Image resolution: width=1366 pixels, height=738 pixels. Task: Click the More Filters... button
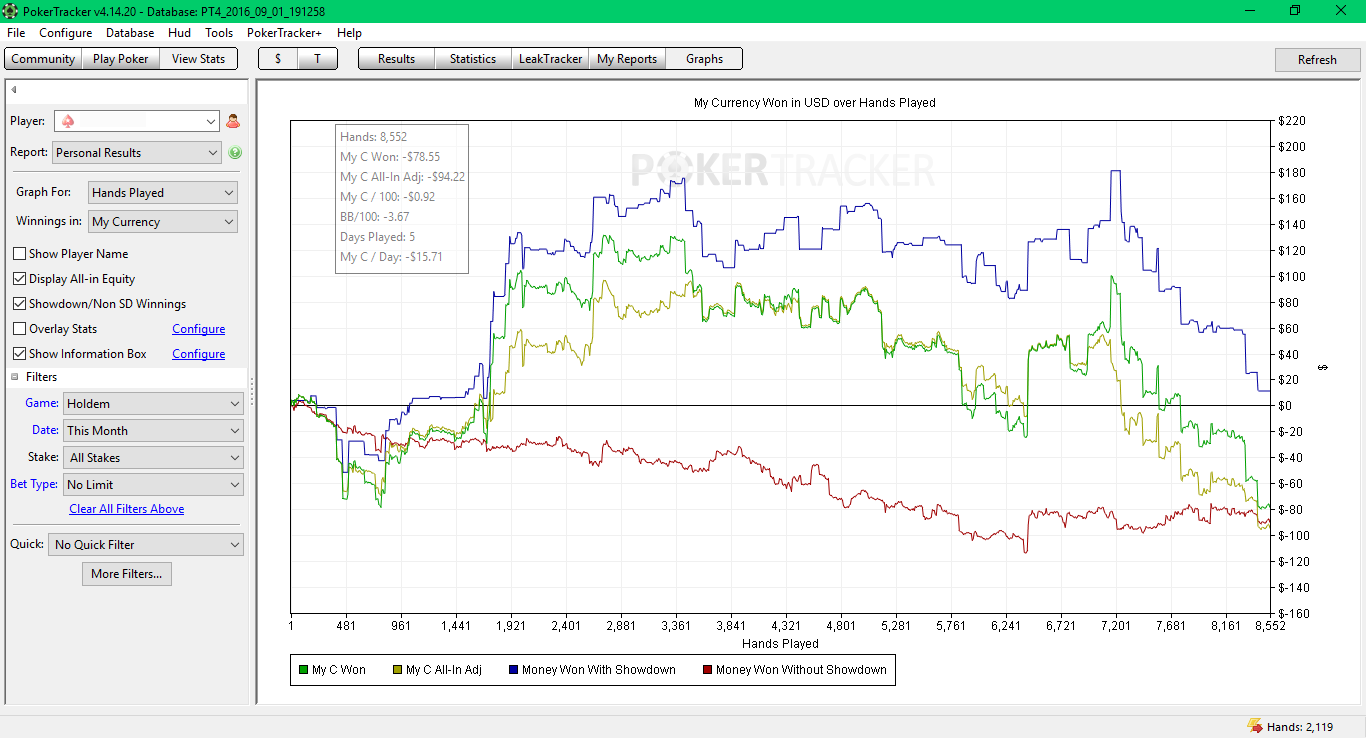[x=127, y=574]
